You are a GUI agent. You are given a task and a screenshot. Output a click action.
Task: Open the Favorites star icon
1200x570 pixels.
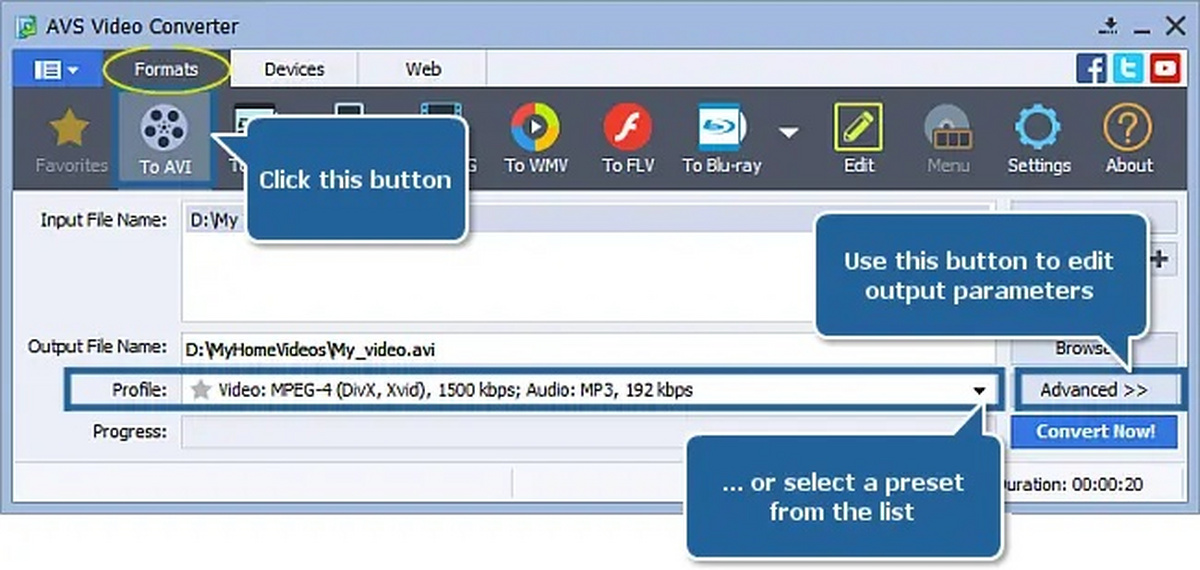(x=71, y=138)
